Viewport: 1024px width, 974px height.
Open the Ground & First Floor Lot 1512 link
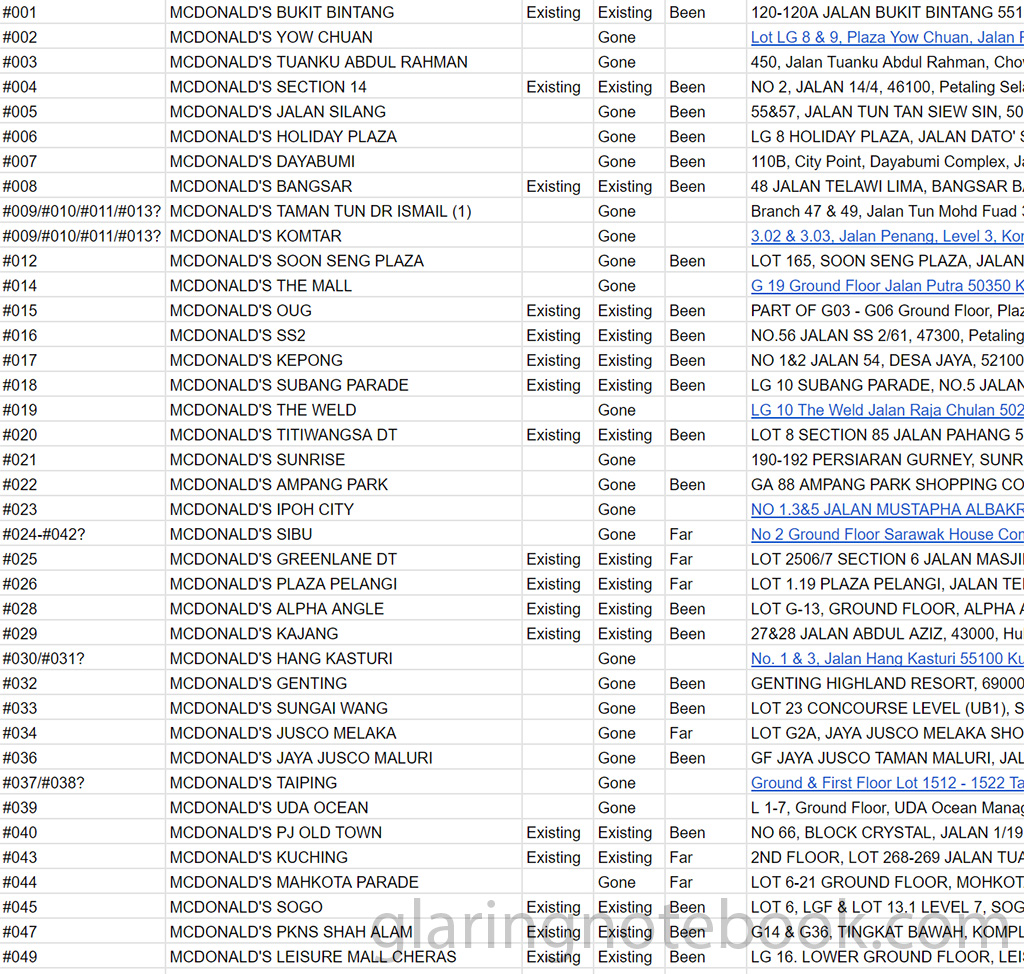(886, 783)
